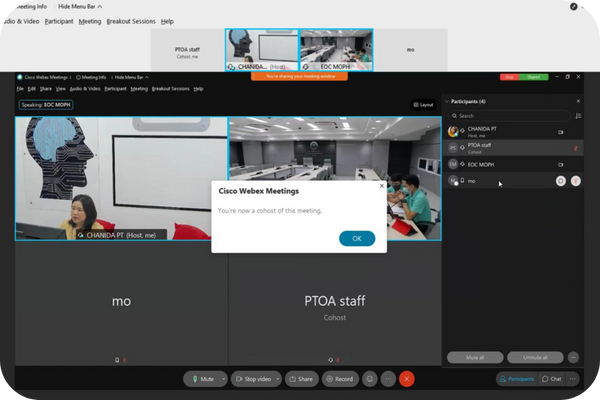Viewport: 600px width, 400px height.
Task: Click the Webex logo in title bar
Action: pyautogui.click(x=20, y=77)
